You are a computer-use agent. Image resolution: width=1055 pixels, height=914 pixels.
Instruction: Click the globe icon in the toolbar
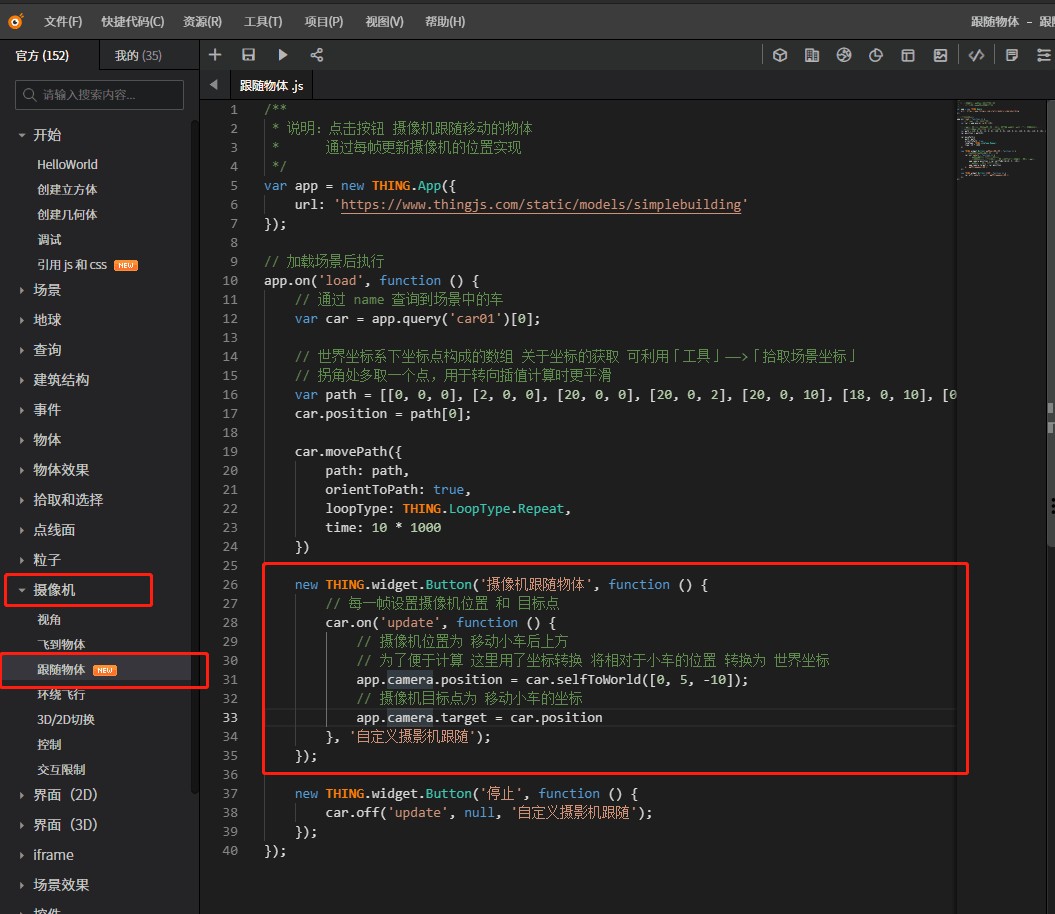(x=844, y=55)
